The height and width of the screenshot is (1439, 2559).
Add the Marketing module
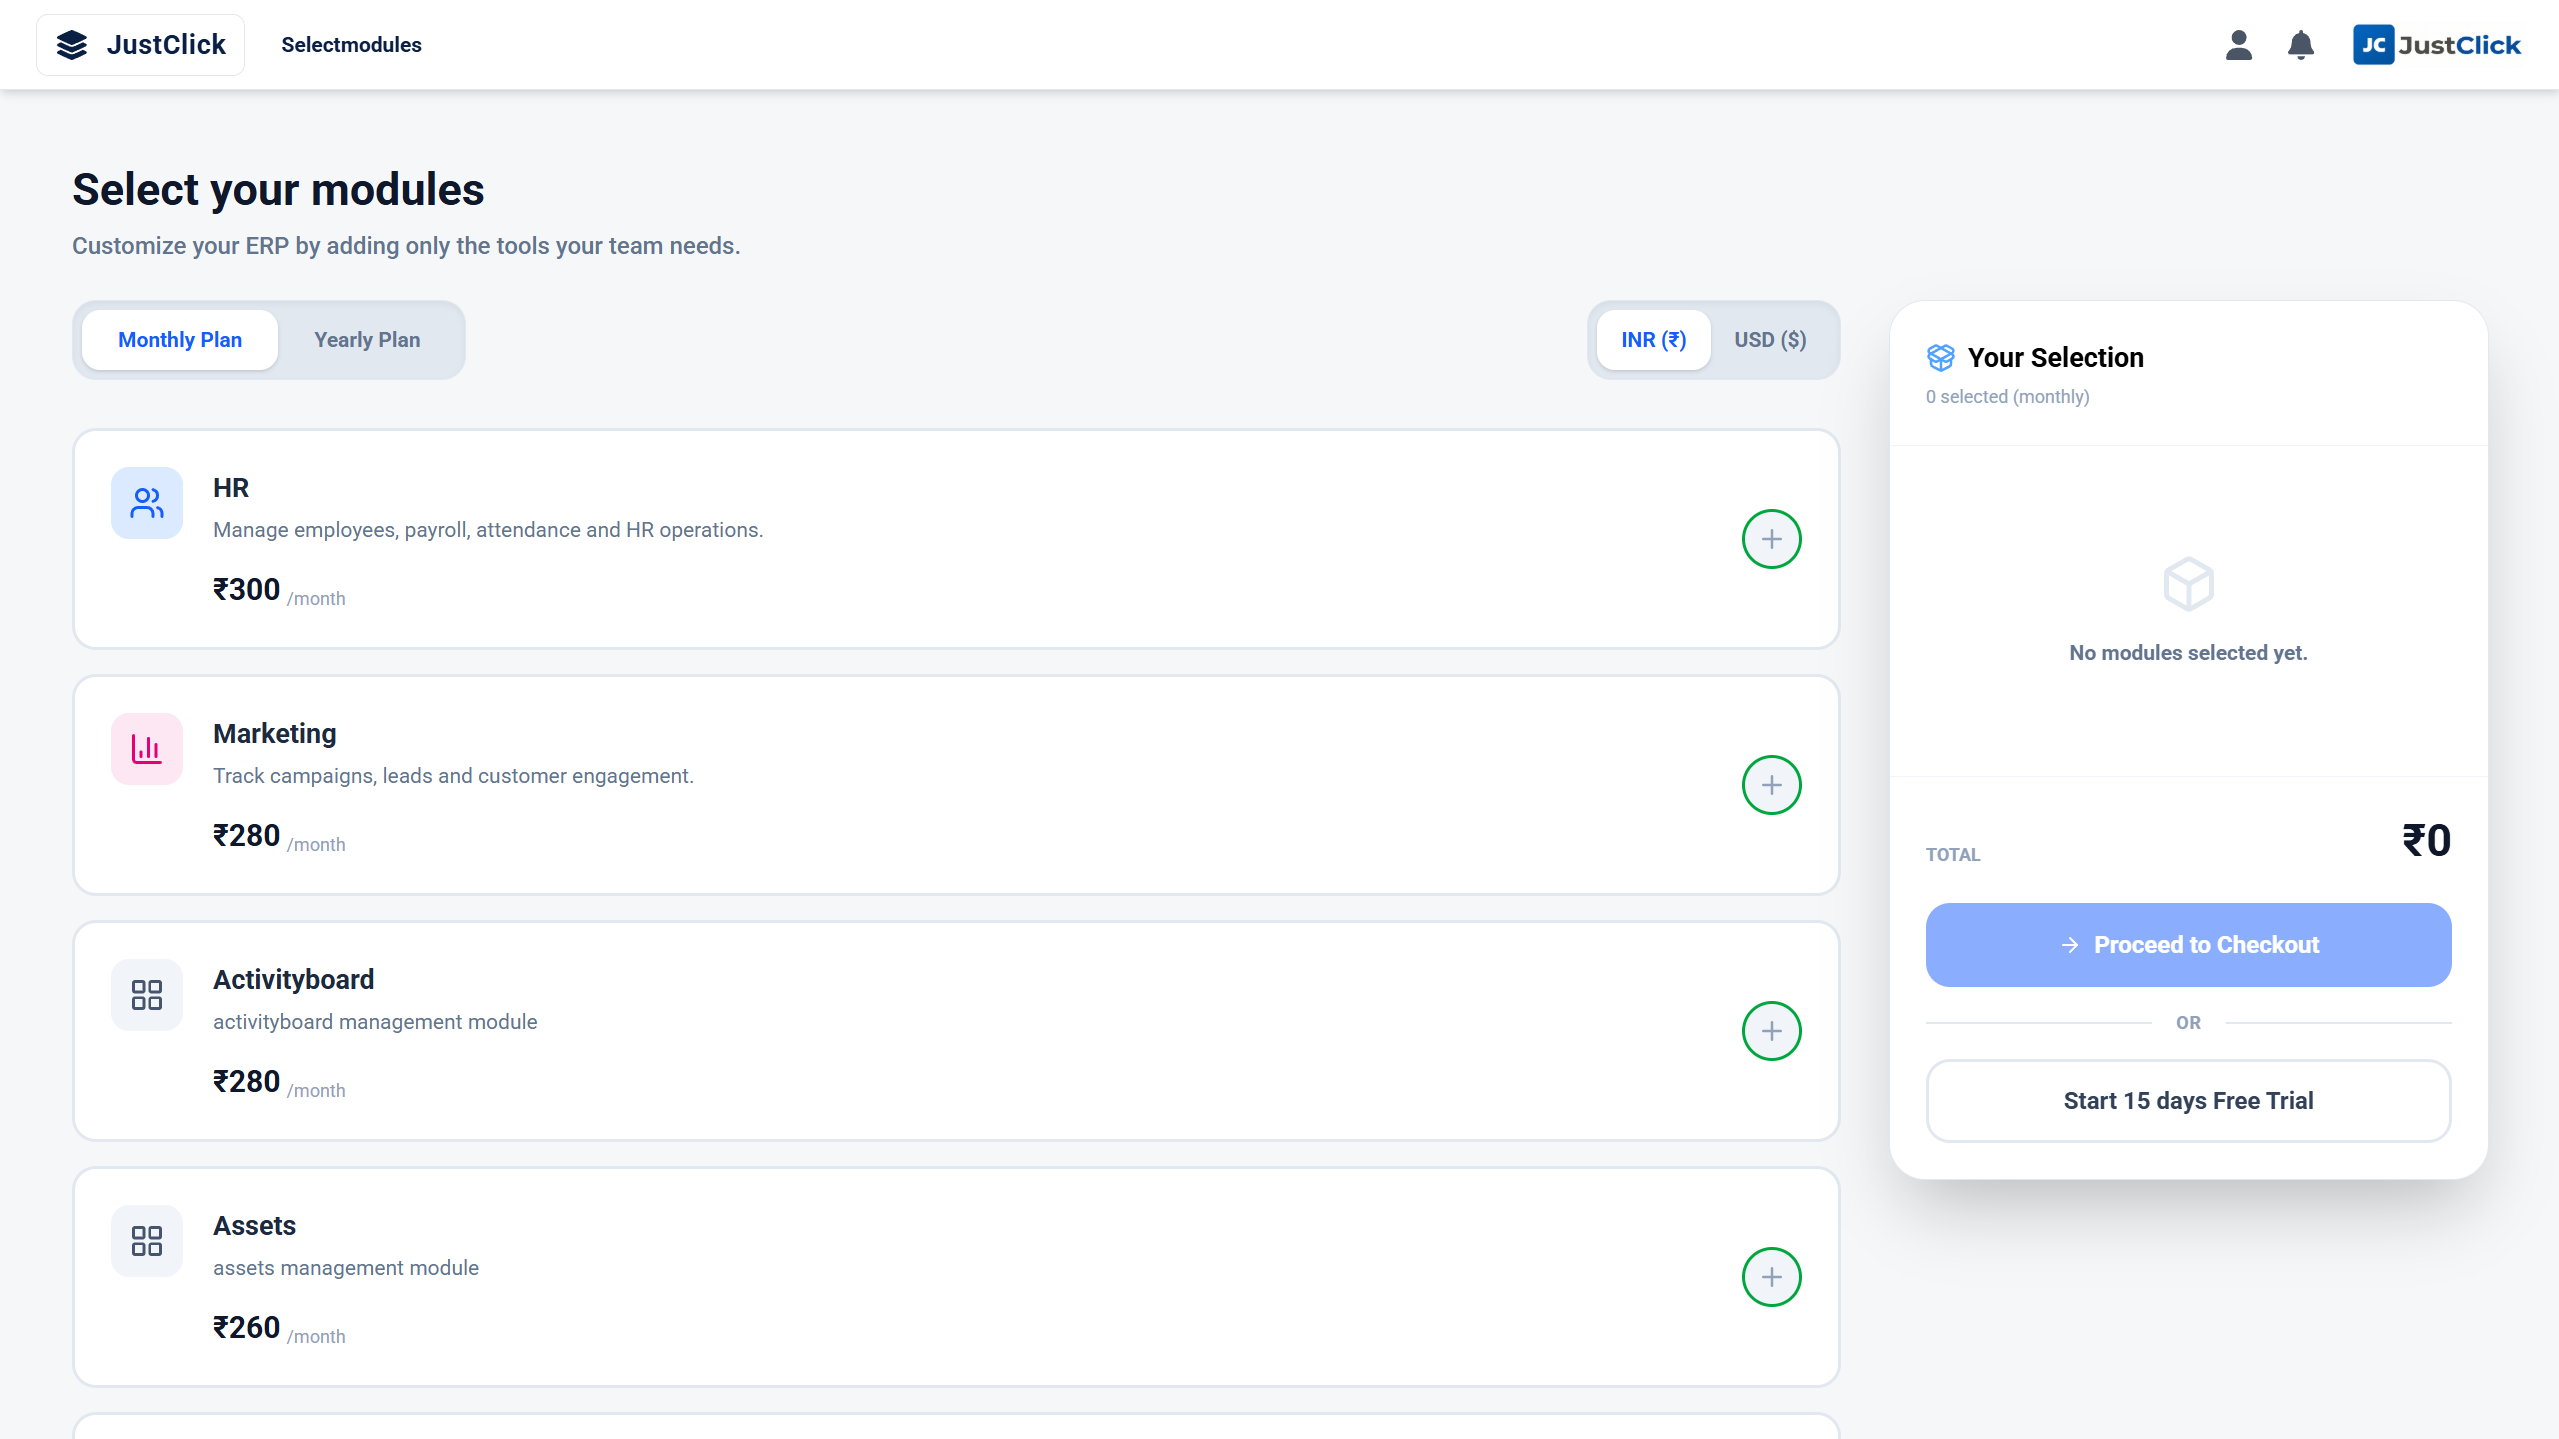1771,785
